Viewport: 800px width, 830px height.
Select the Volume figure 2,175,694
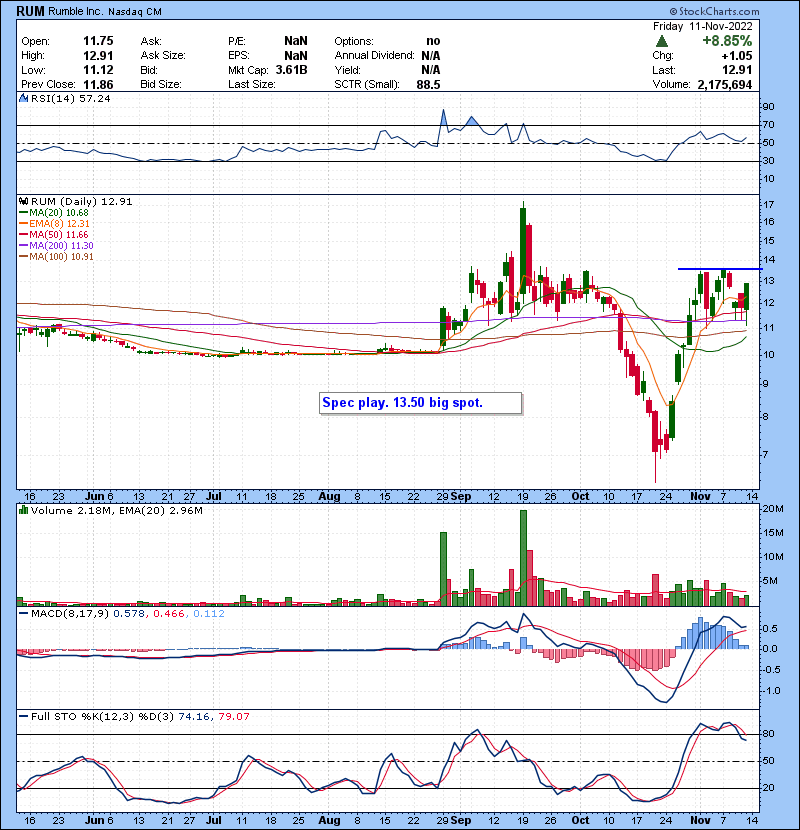pos(725,84)
